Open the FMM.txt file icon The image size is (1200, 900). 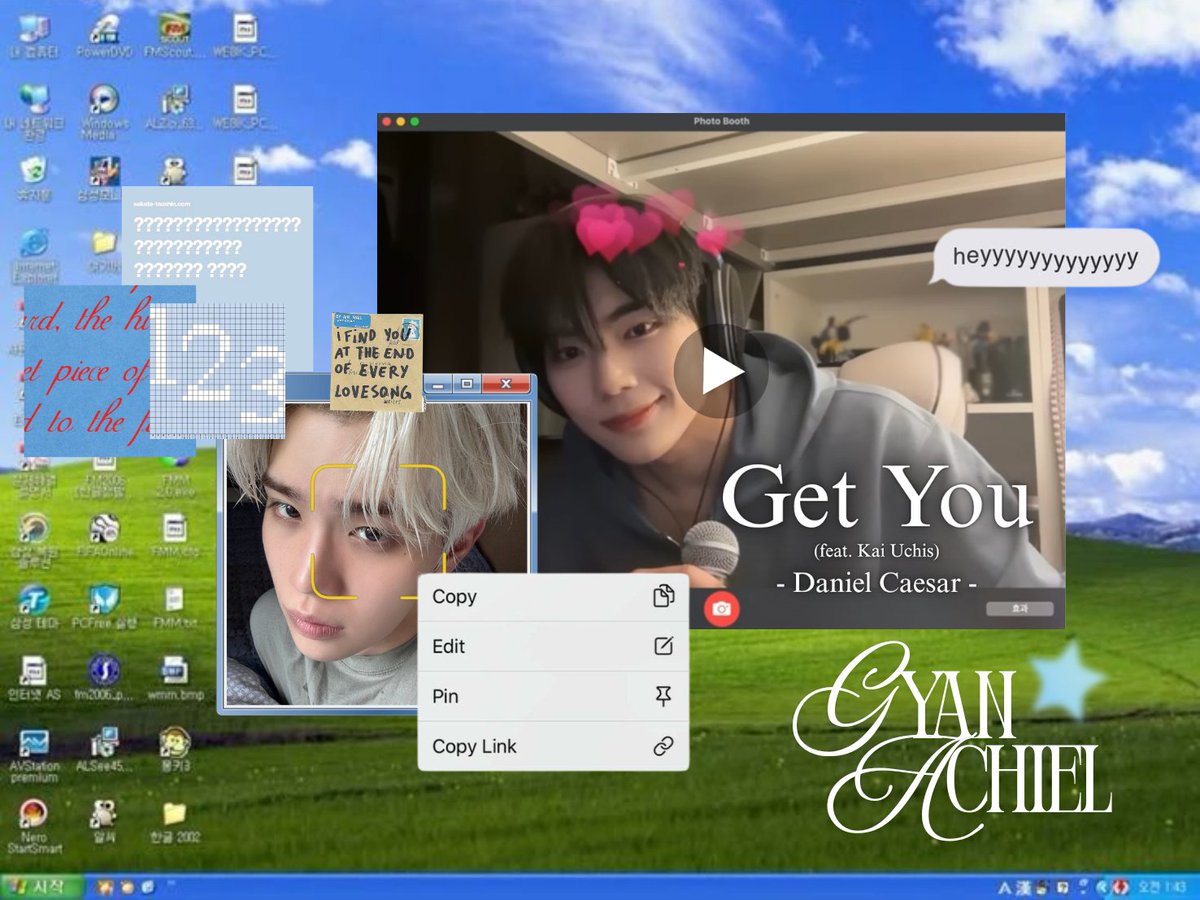[174, 608]
